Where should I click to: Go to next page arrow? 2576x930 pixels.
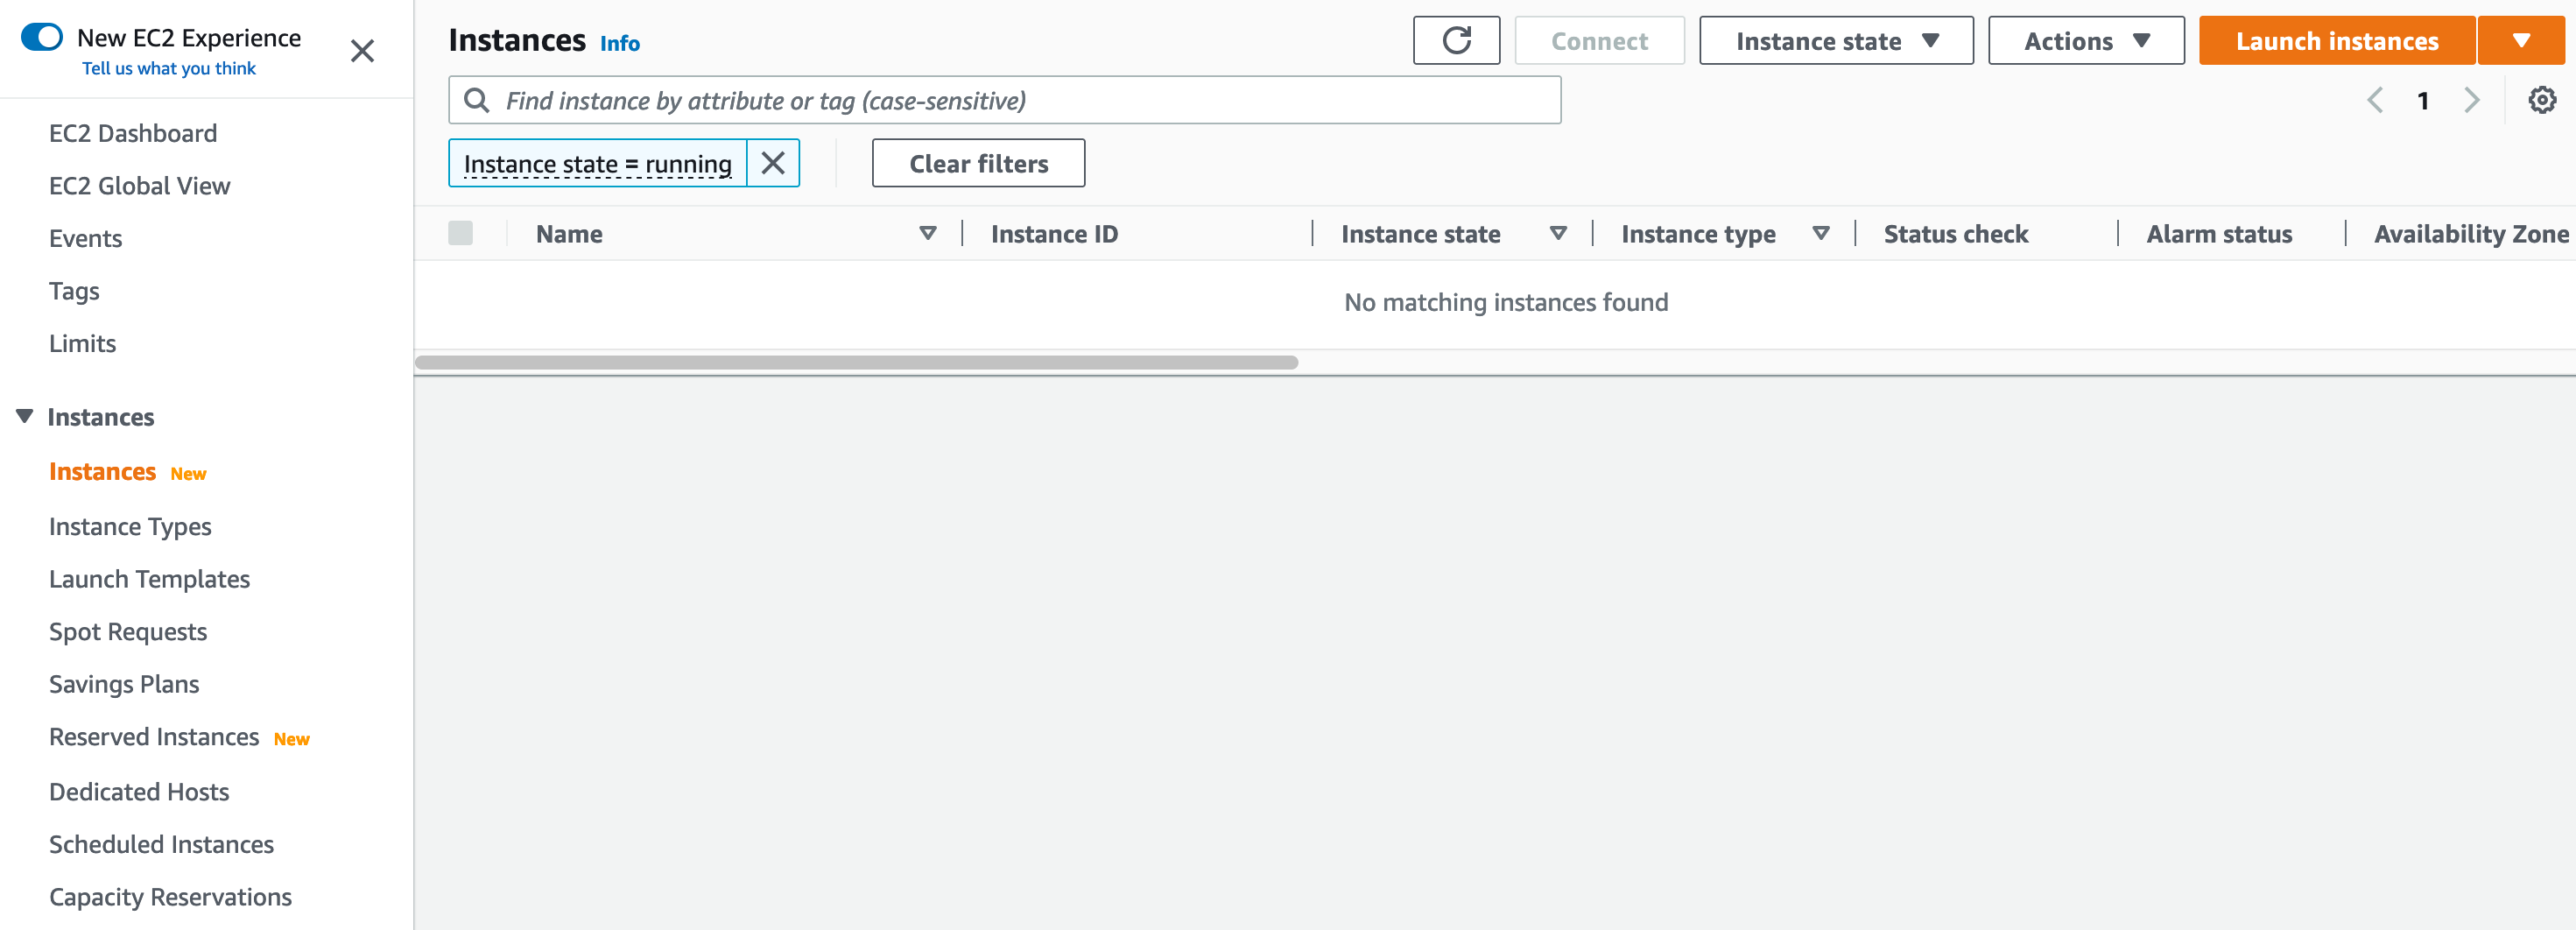point(2471,100)
